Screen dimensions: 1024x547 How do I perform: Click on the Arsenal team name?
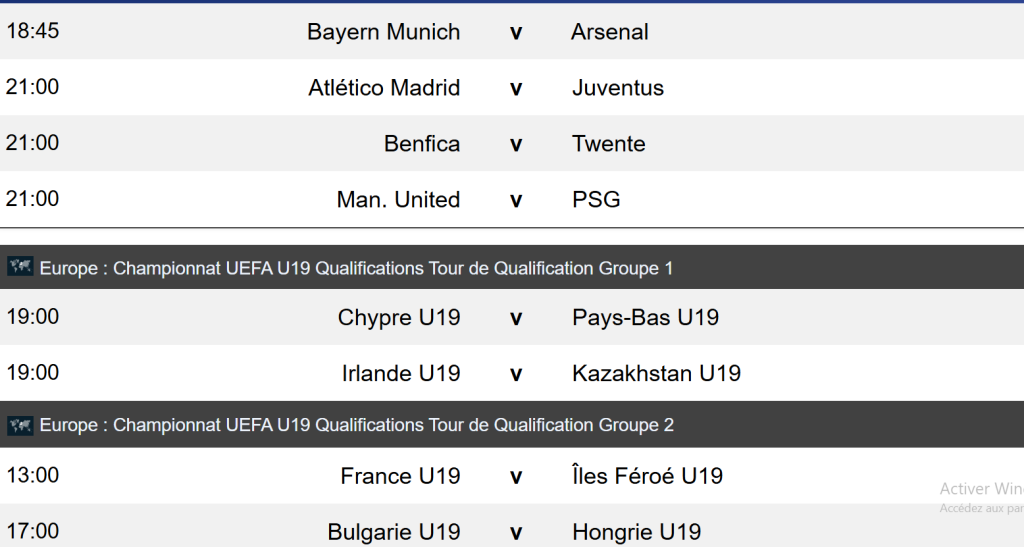pos(609,32)
